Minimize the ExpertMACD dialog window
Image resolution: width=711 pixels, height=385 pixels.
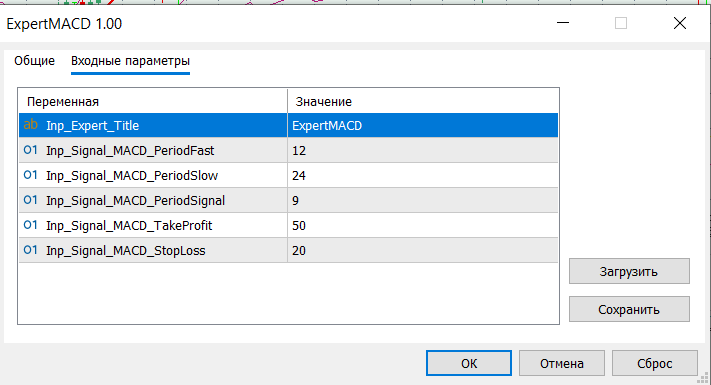click(x=563, y=23)
